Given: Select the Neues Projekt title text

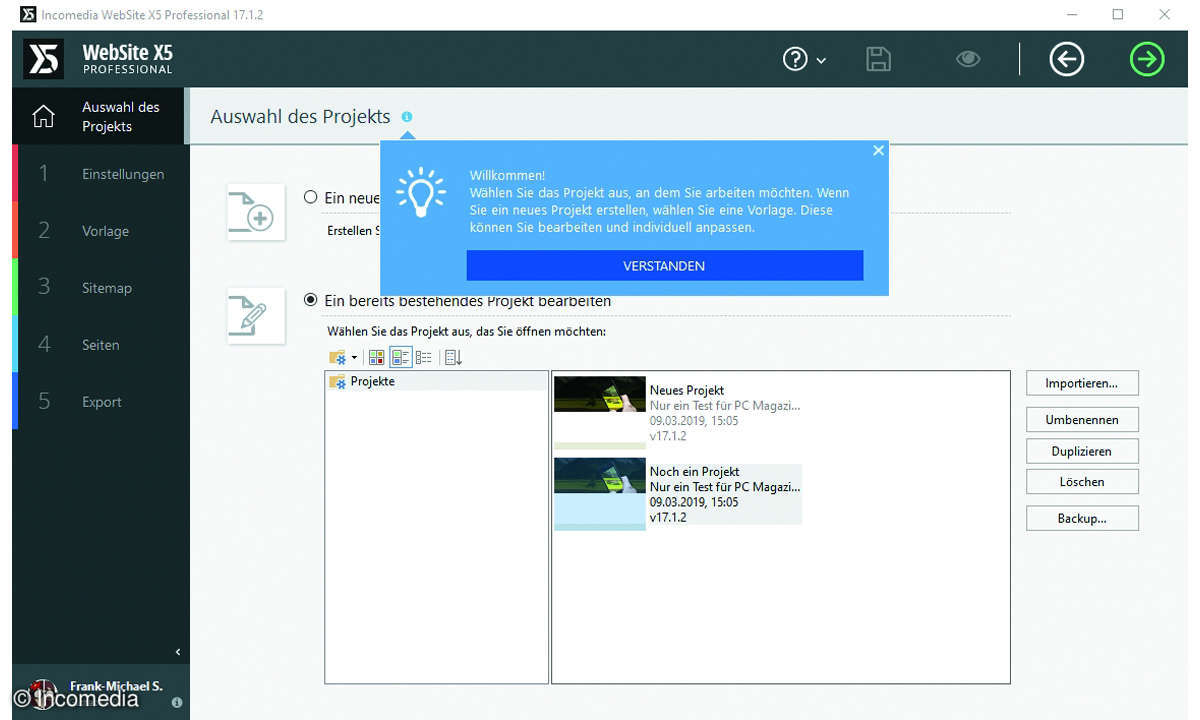Looking at the screenshot, I should pyautogui.click(x=686, y=390).
